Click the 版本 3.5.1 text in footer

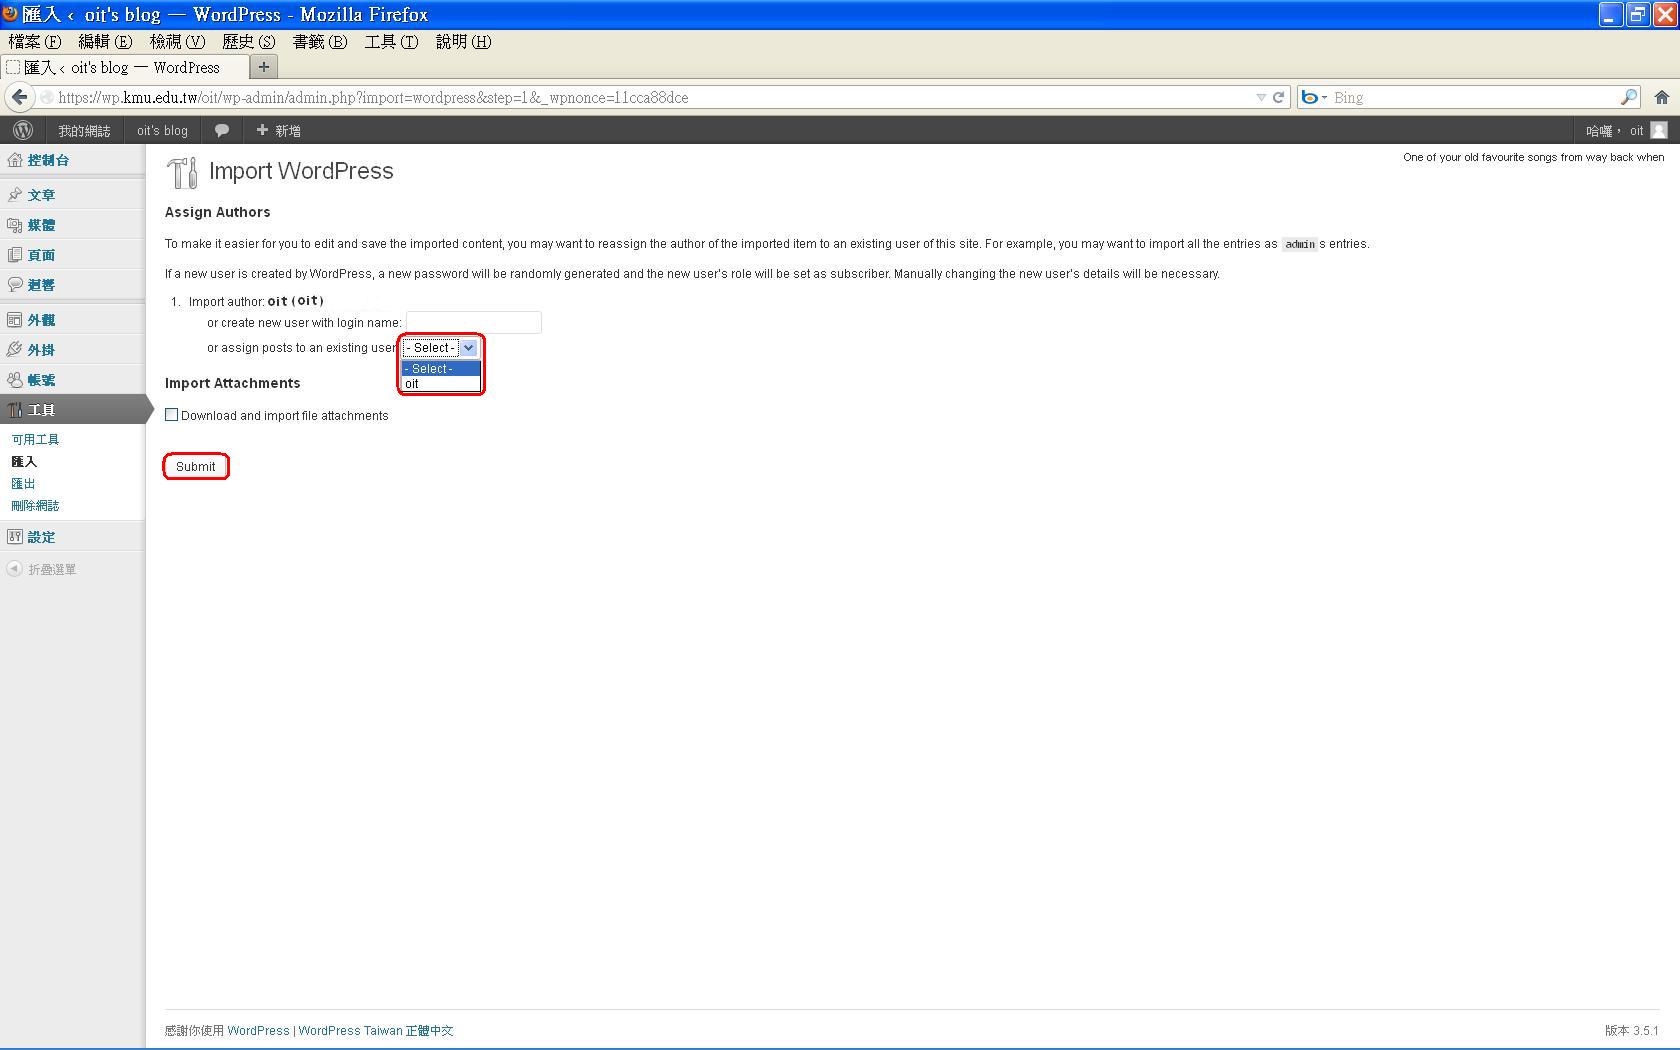[x=1632, y=1031]
